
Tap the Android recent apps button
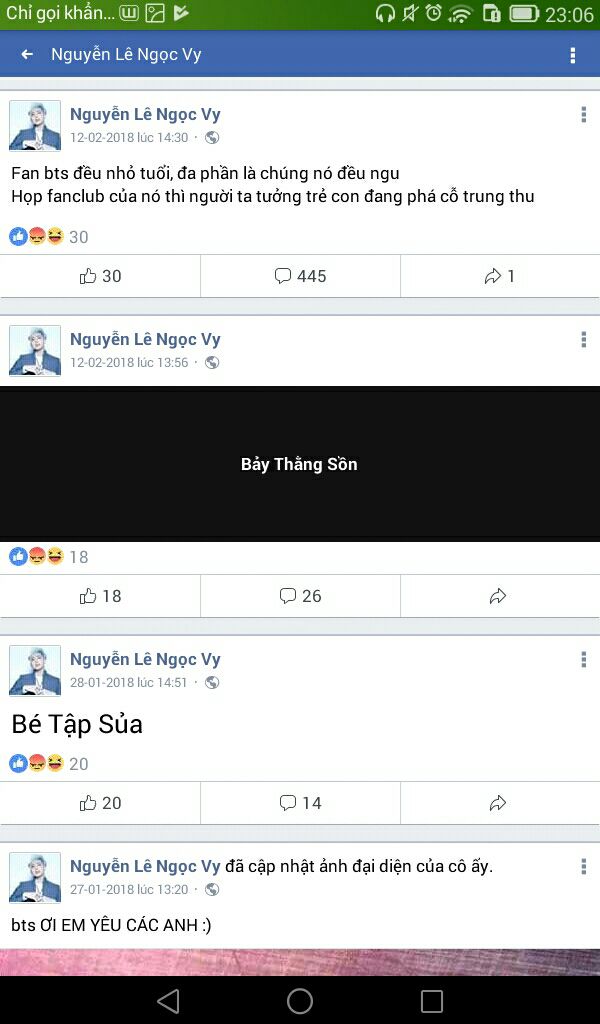click(x=432, y=1000)
